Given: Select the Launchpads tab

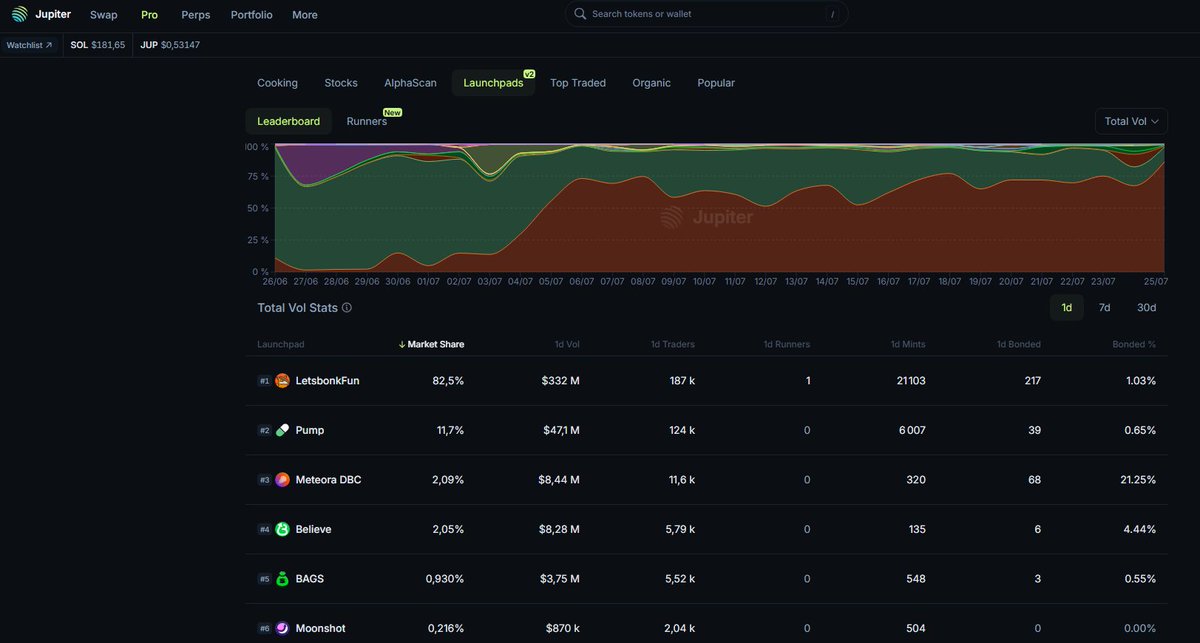Looking at the screenshot, I should click(493, 83).
